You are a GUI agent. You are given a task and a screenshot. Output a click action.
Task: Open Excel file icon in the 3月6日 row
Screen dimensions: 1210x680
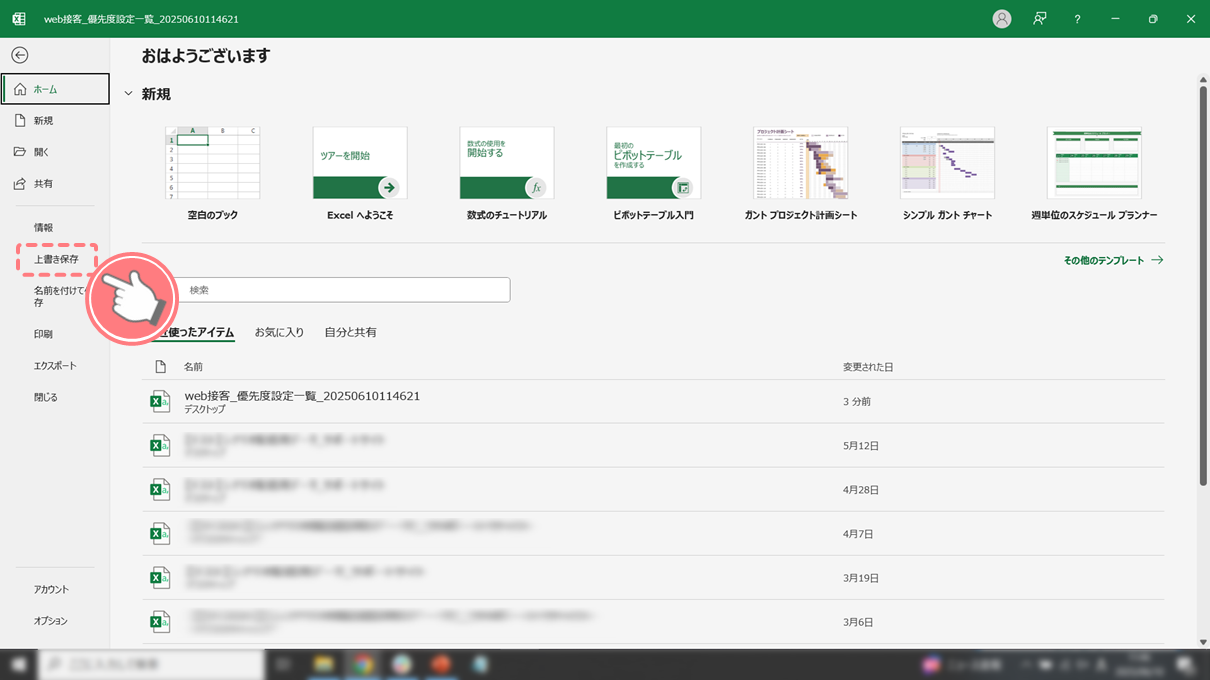point(160,622)
